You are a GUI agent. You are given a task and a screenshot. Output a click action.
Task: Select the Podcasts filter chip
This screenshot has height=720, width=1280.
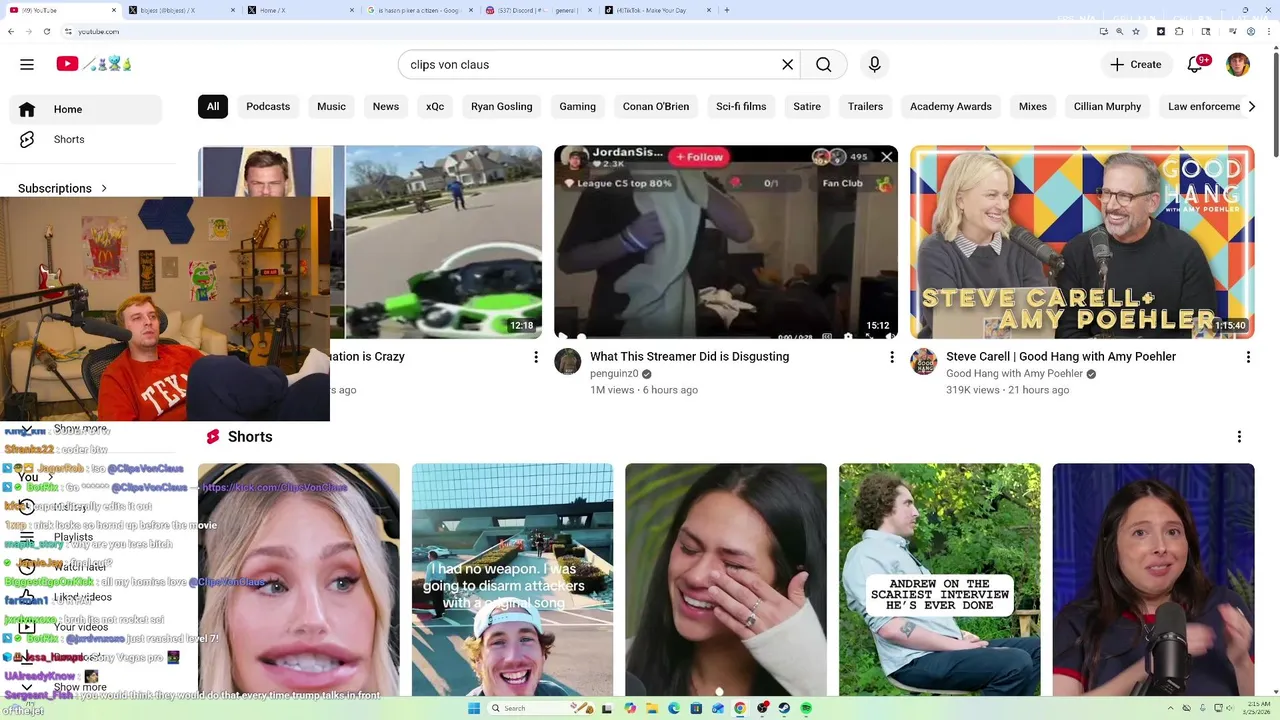click(268, 106)
